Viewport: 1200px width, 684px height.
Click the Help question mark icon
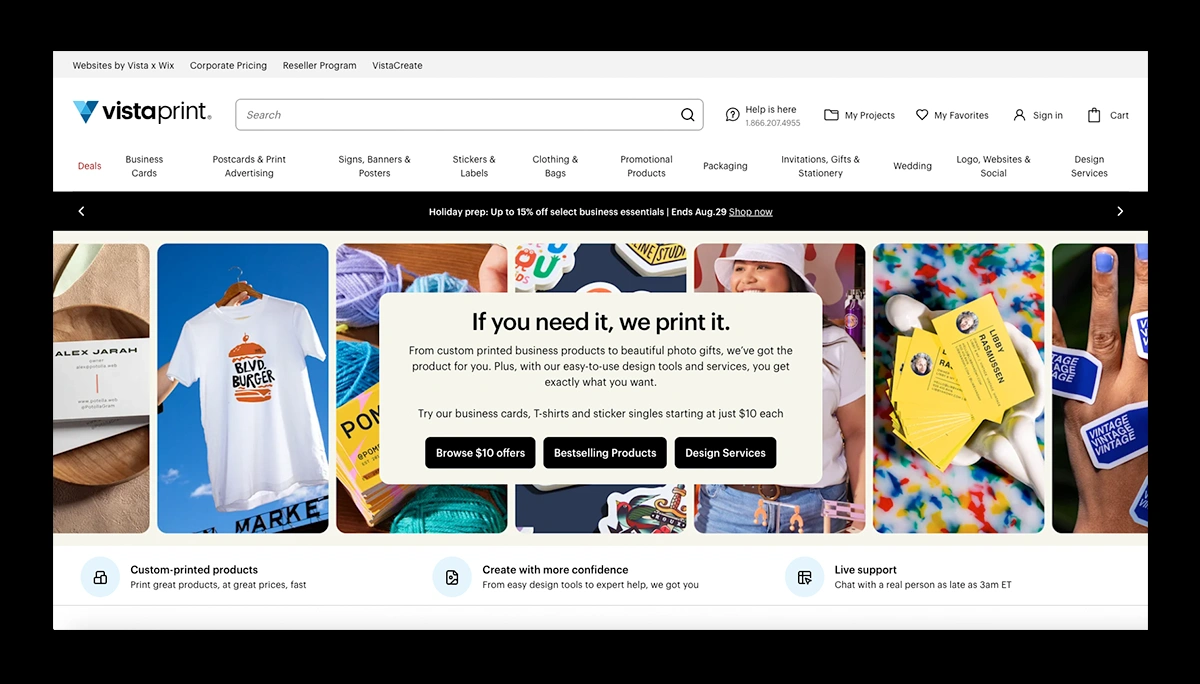click(x=732, y=115)
